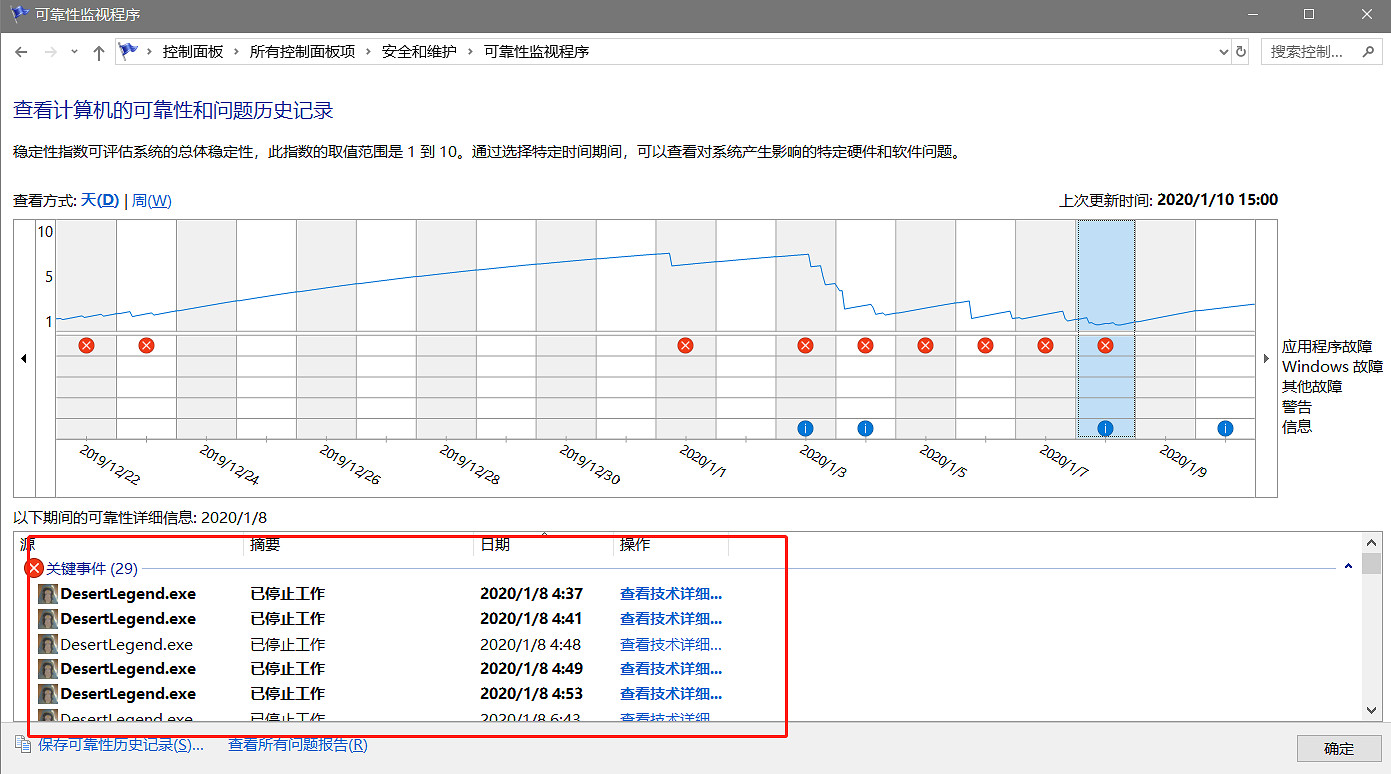Switch view to 周(W)
The image size is (1391, 774).
(x=151, y=201)
